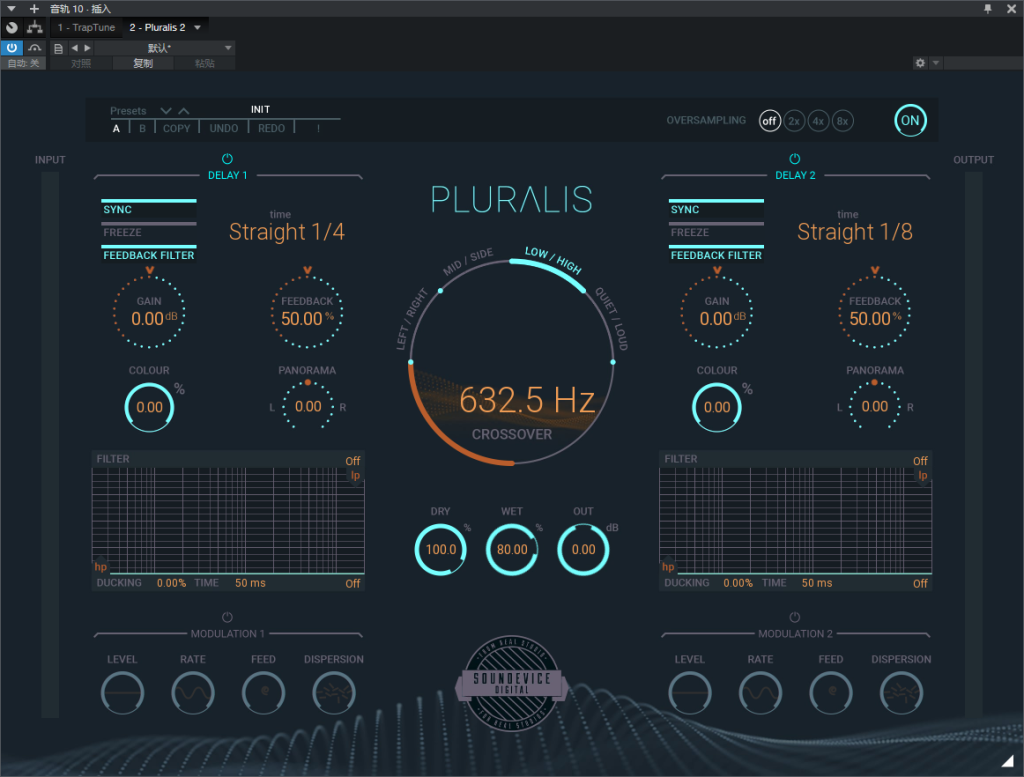Viewport: 1024px width, 777px height.
Task: Select QUIET / LOUD split mode
Action: [x=612, y=319]
